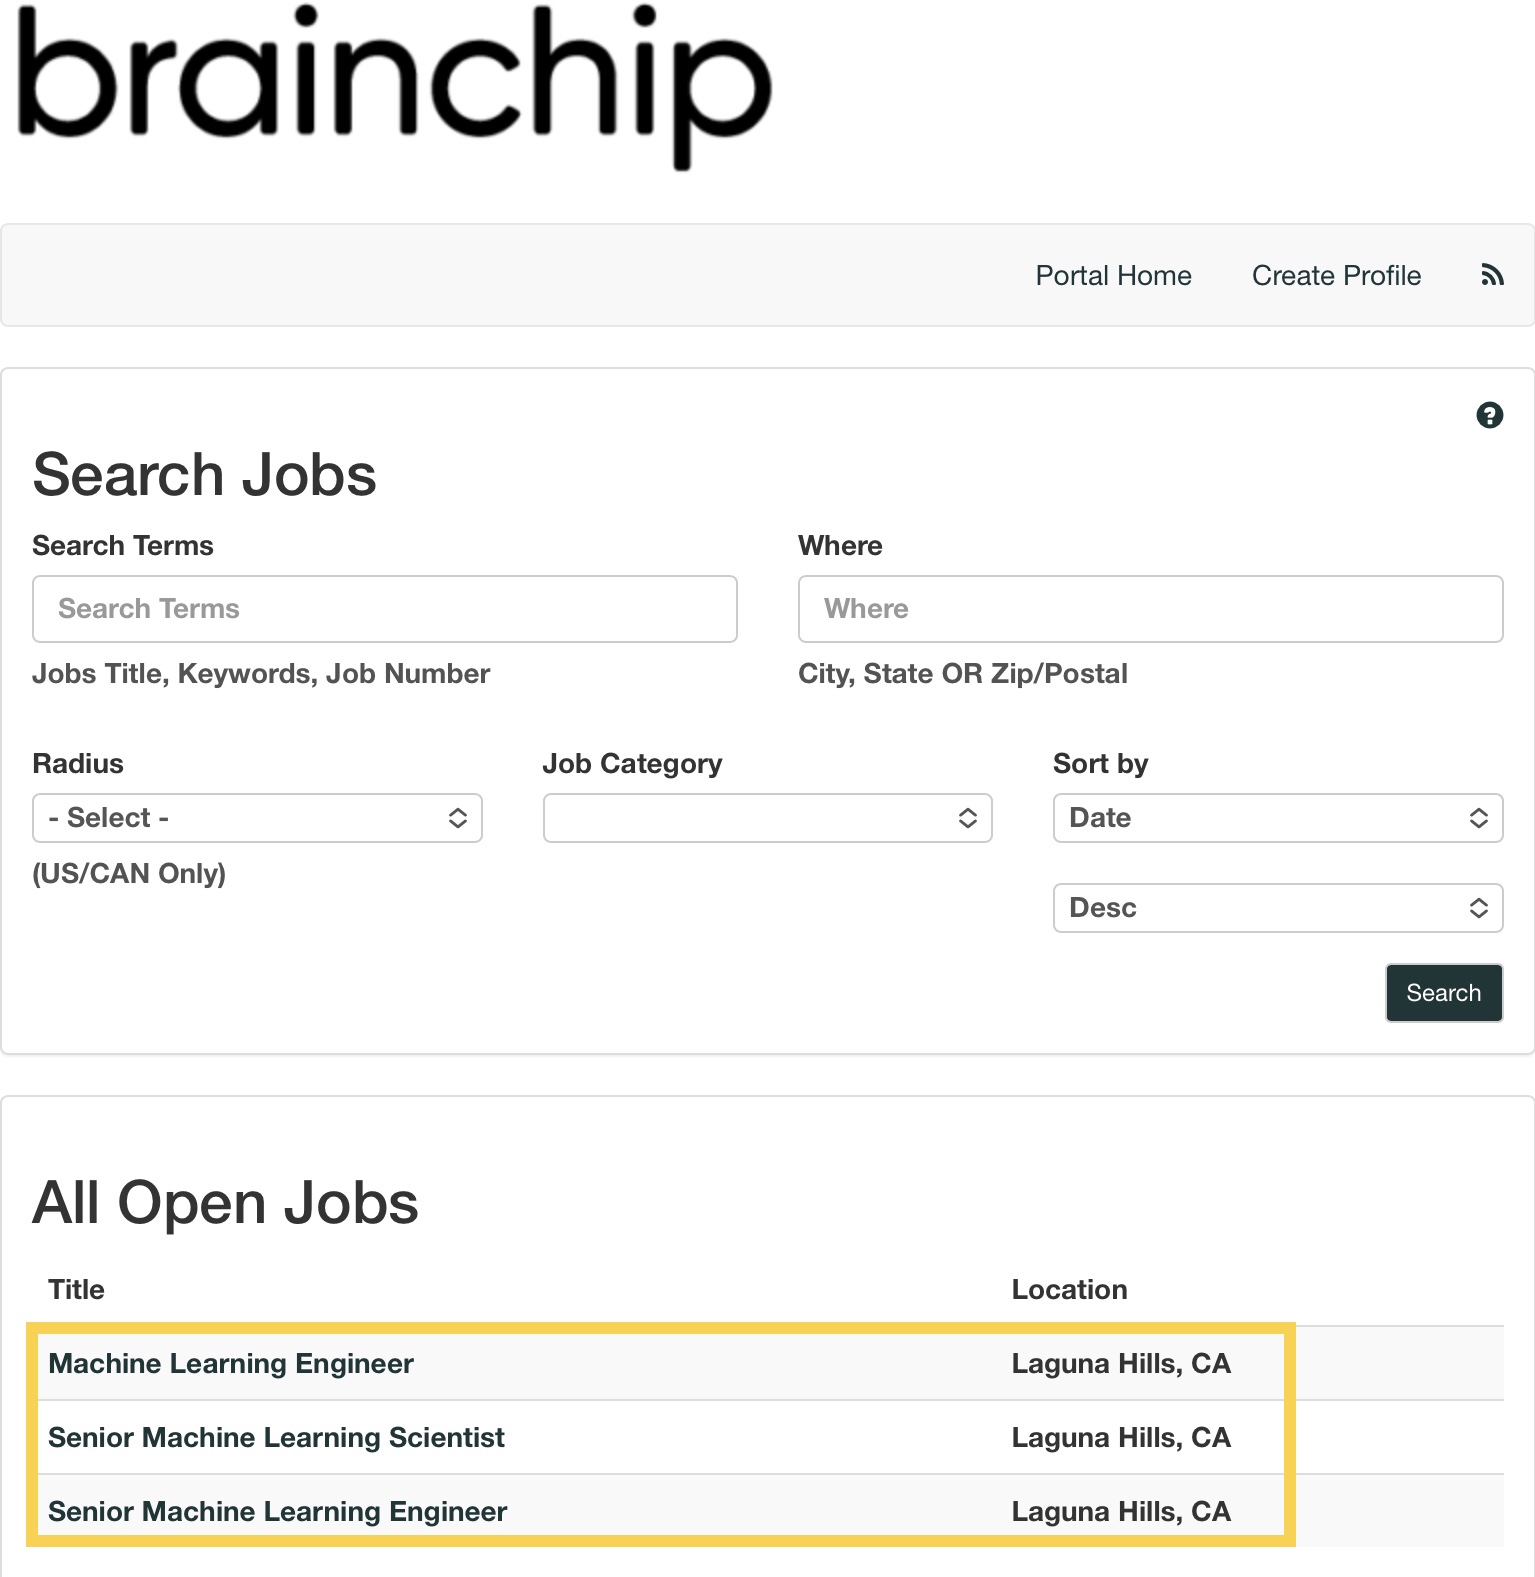1535x1577 pixels.
Task: Go to Portal Home
Action: click(1113, 276)
